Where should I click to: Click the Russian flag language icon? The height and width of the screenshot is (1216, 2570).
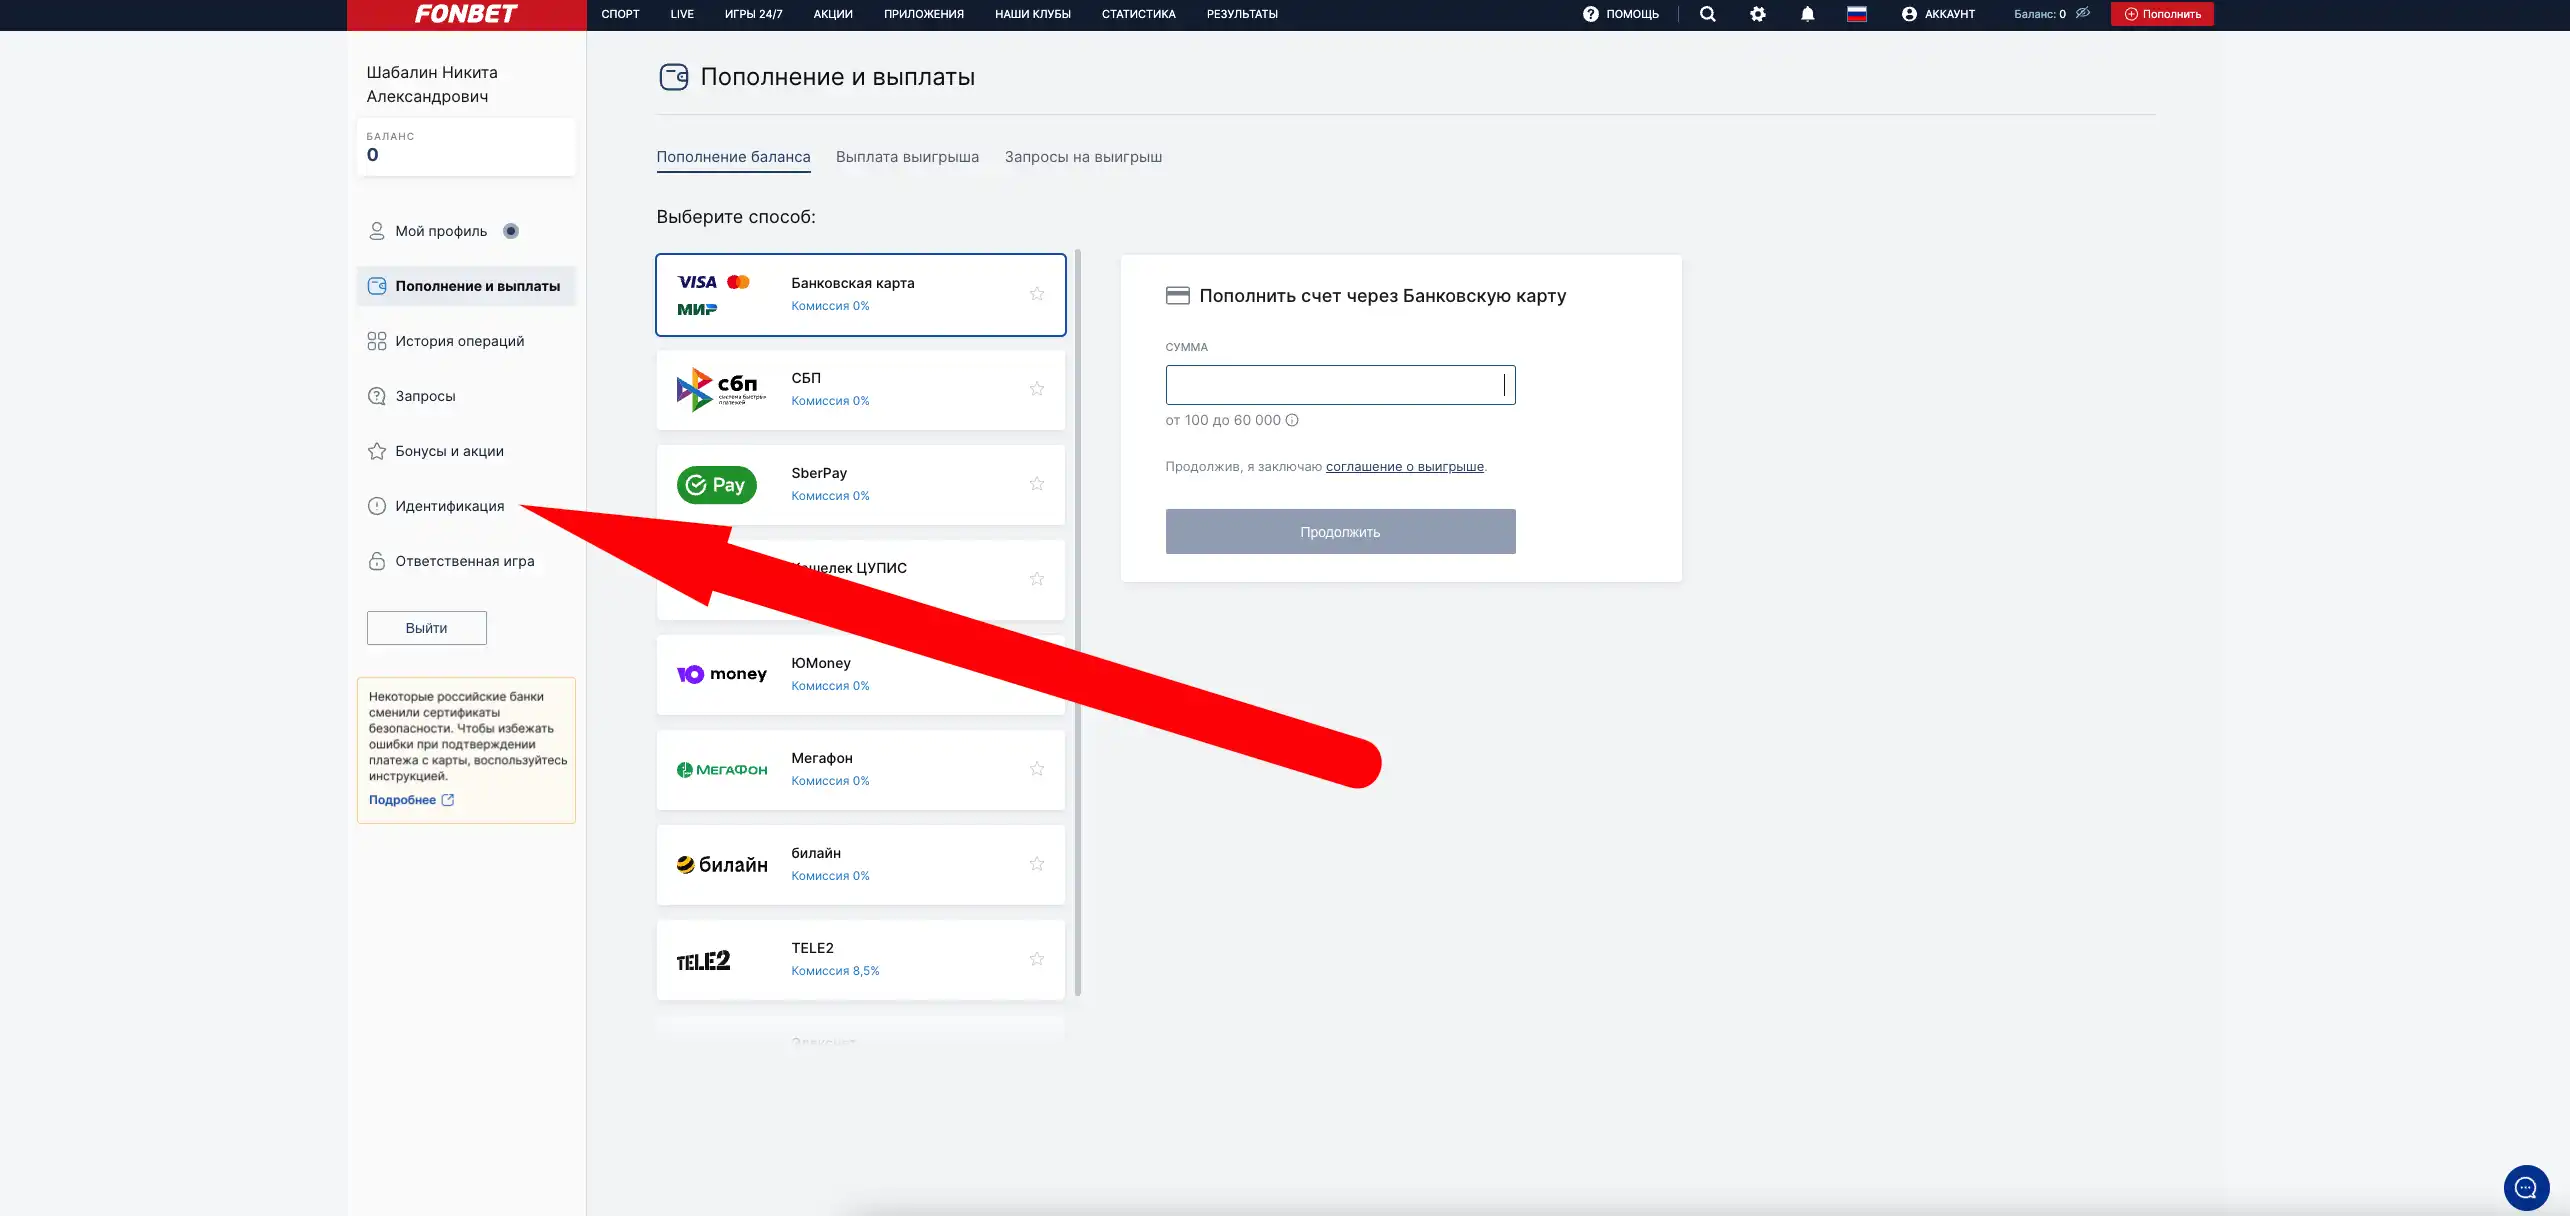[1857, 14]
